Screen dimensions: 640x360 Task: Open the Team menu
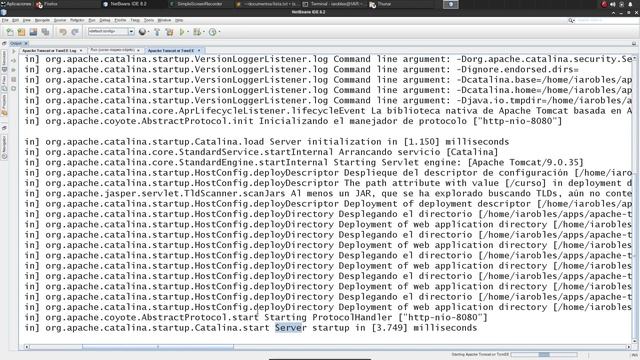(x=135, y=20)
